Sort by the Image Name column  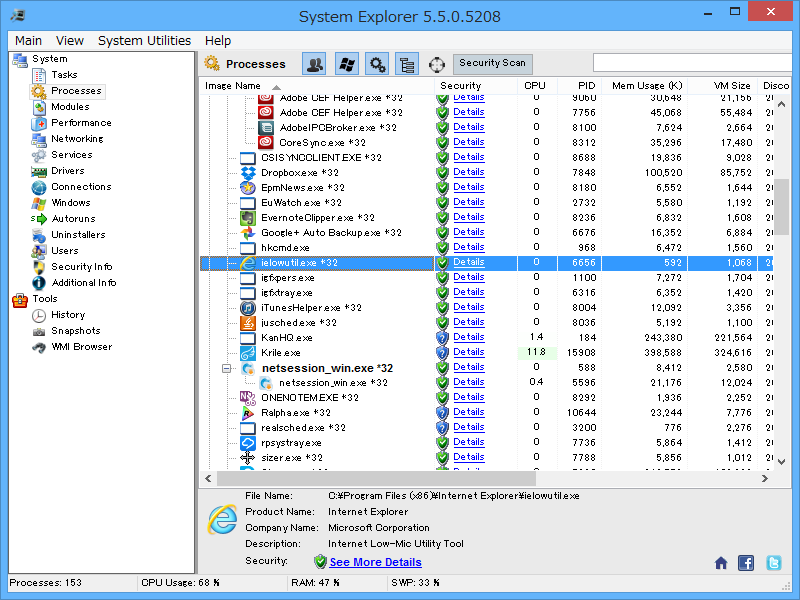click(316, 86)
